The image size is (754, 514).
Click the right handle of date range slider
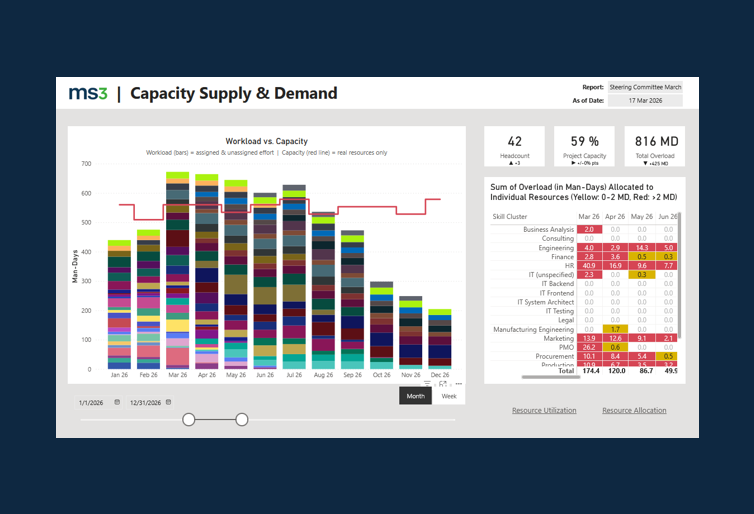click(x=242, y=420)
